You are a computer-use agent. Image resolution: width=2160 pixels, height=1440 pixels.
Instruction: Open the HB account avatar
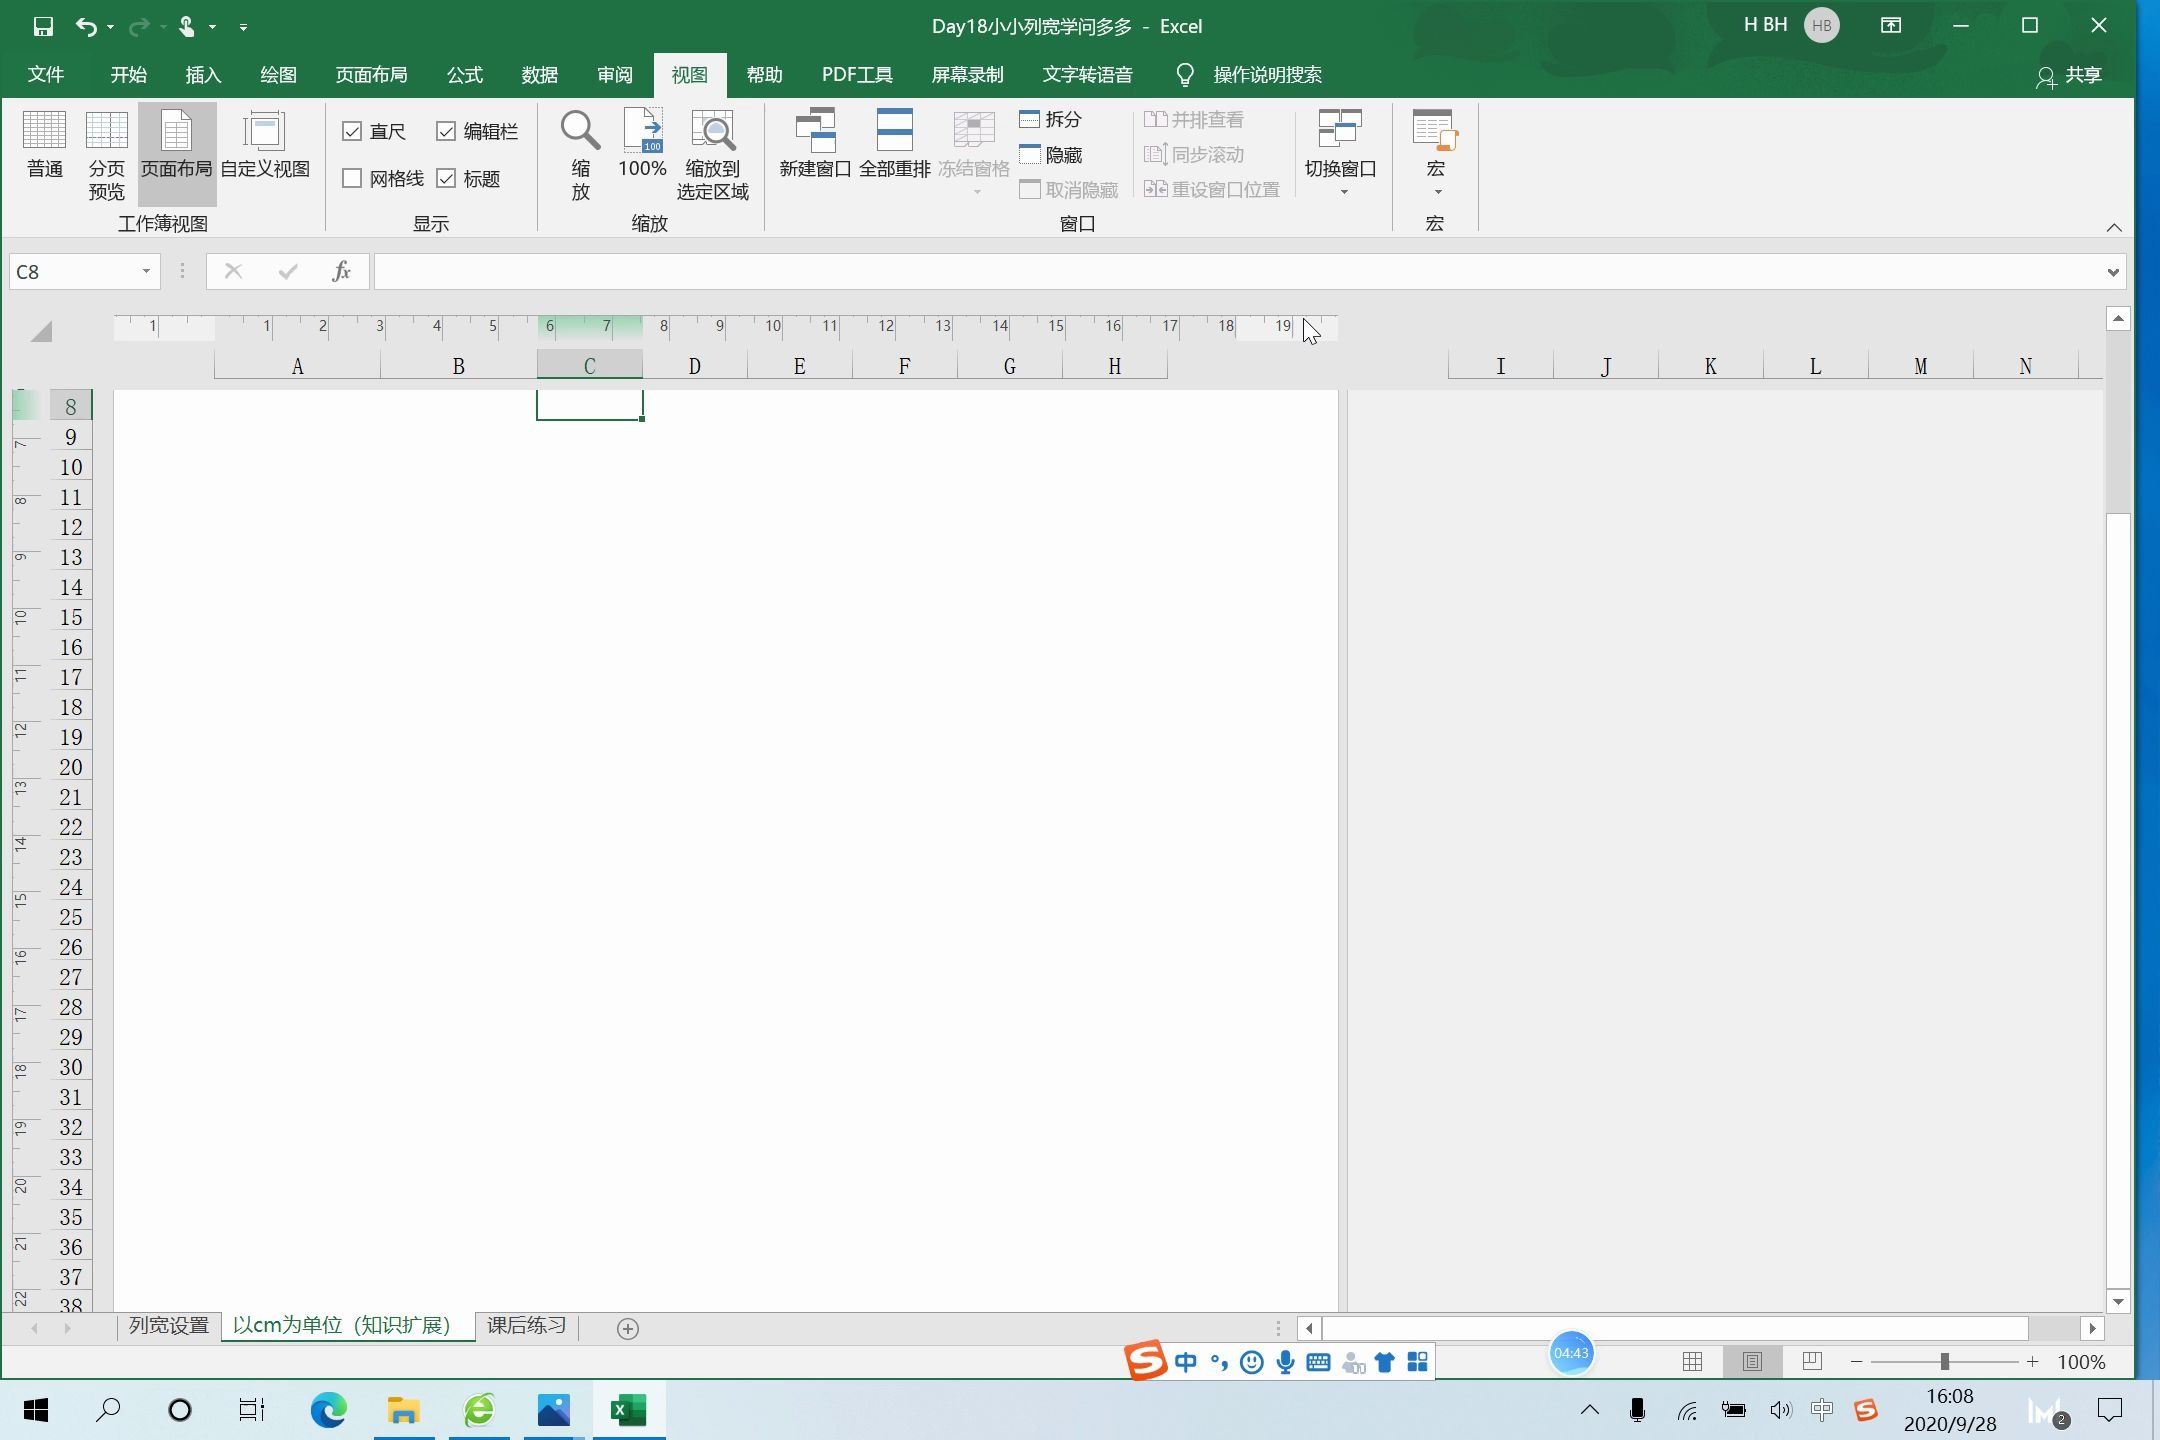coord(1821,26)
